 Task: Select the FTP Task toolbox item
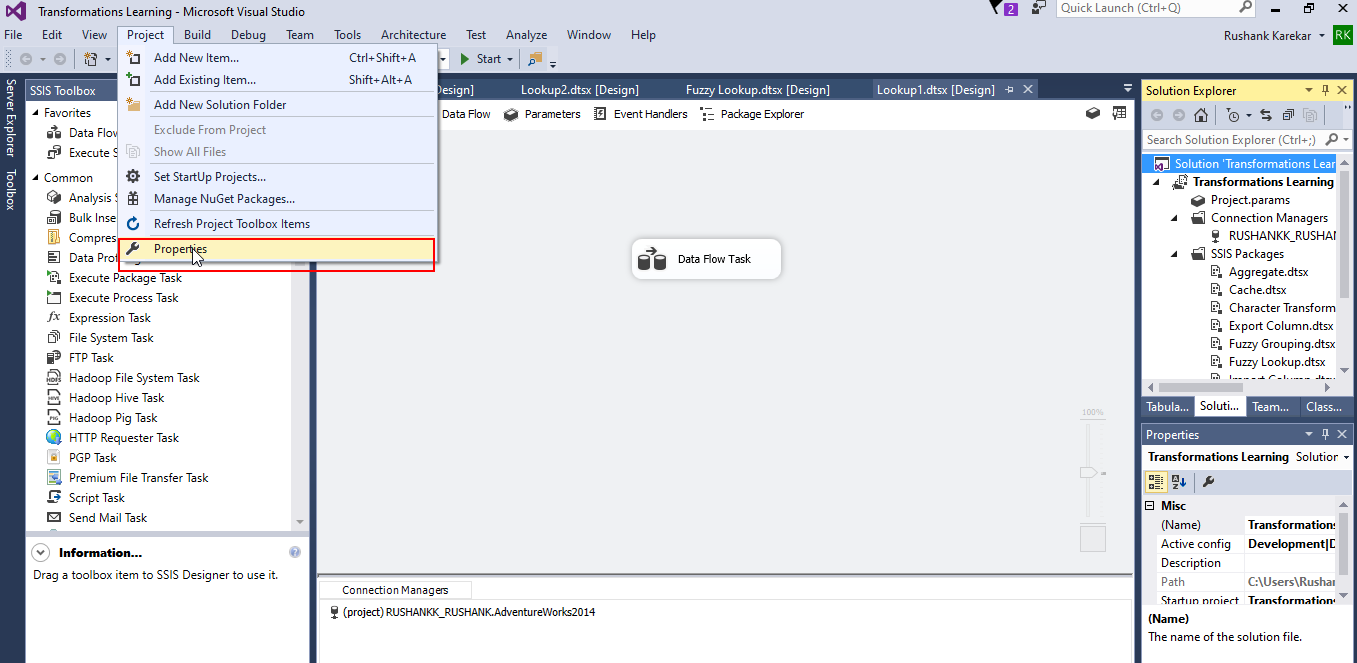point(91,358)
